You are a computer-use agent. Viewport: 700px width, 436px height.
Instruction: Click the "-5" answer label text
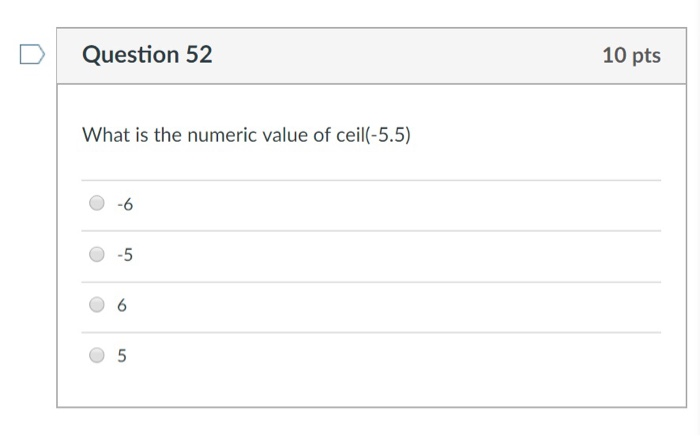[124, 255]
